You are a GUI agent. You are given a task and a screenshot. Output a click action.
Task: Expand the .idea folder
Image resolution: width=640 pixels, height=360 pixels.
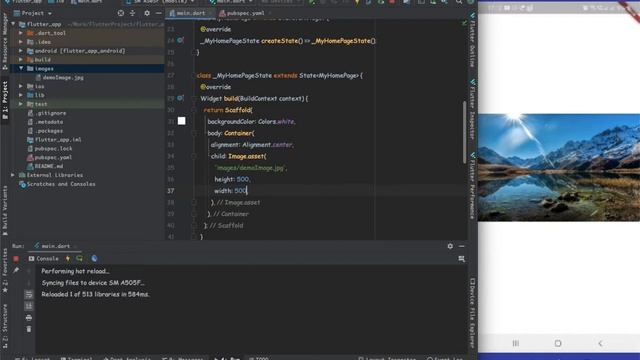click(x=21, y=42)
